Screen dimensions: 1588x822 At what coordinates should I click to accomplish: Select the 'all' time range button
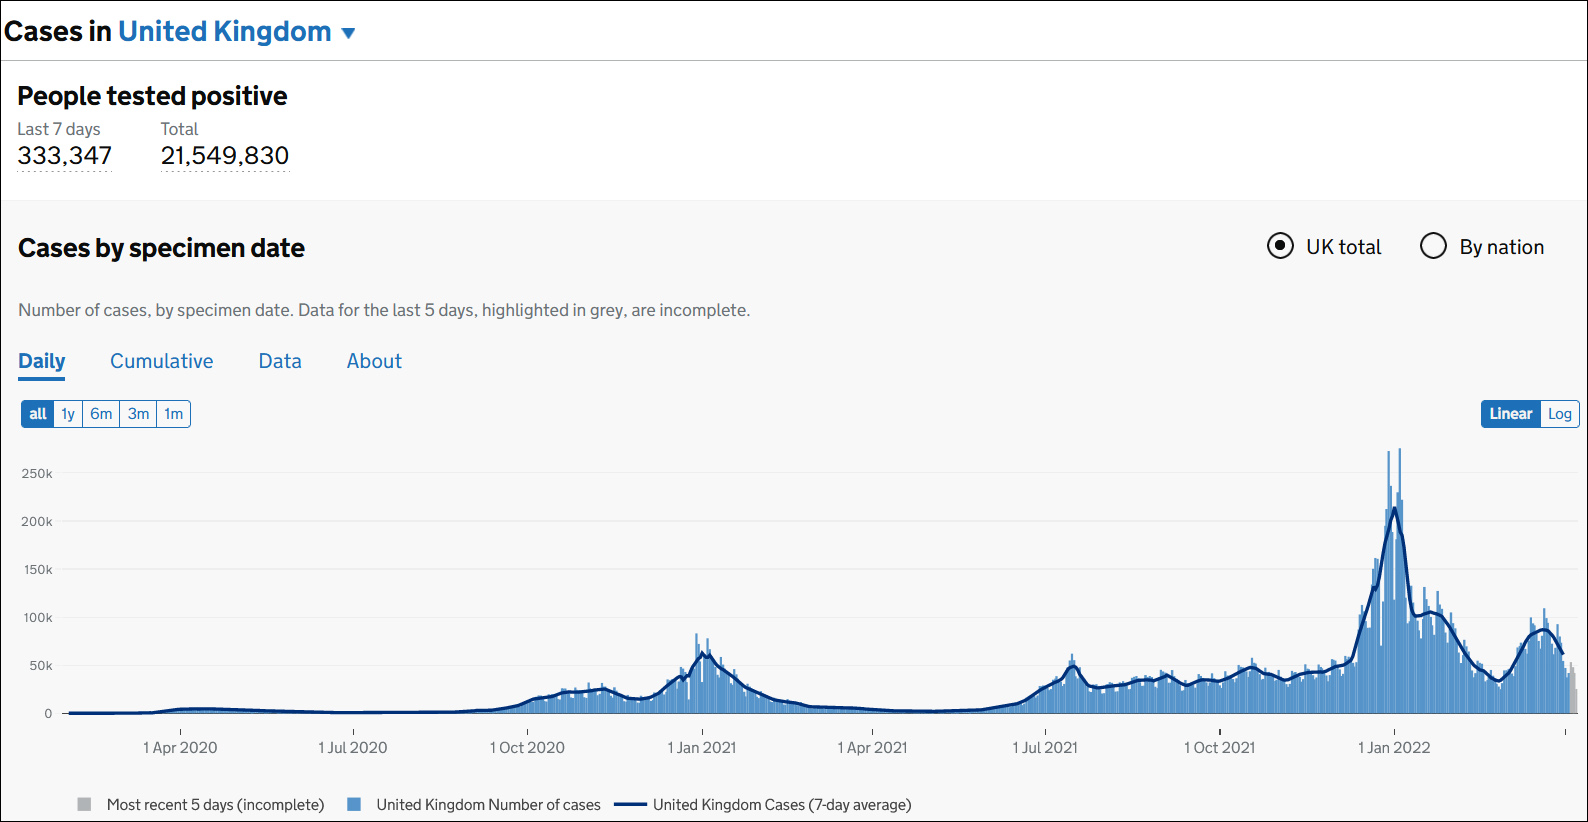click(38, 414)
